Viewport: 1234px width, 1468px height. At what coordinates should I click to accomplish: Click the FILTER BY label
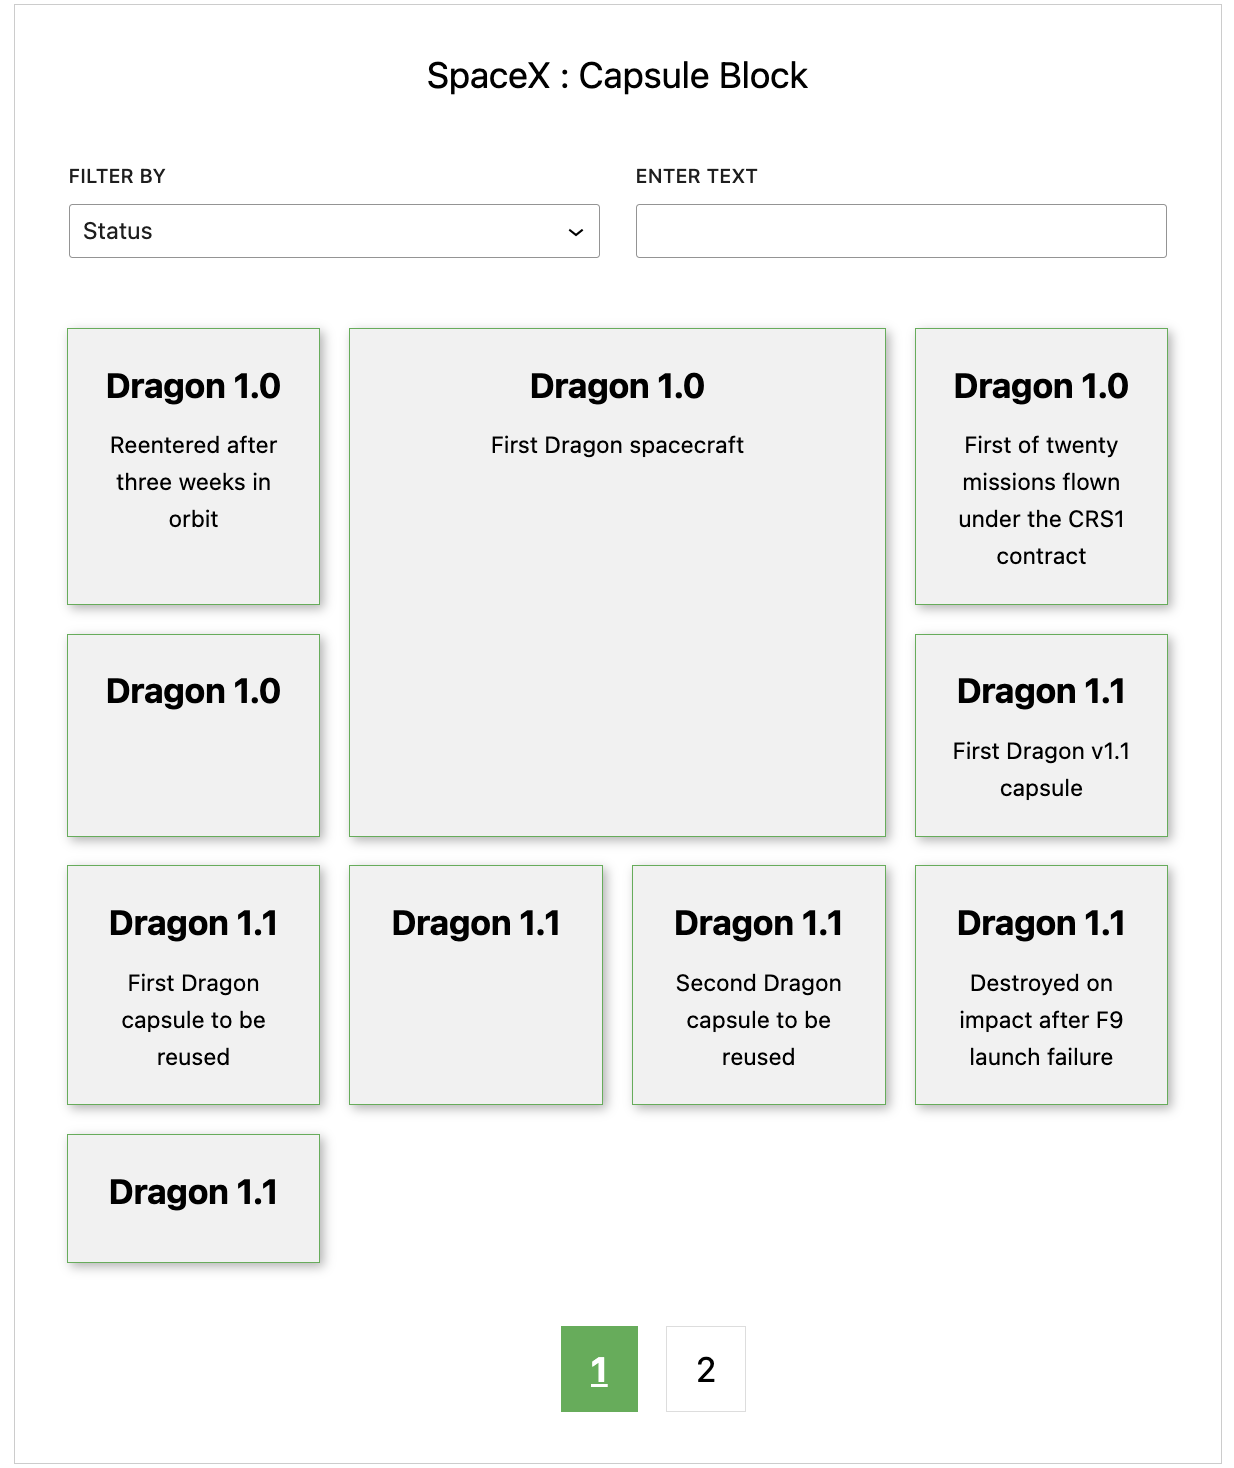pos(117,176)
